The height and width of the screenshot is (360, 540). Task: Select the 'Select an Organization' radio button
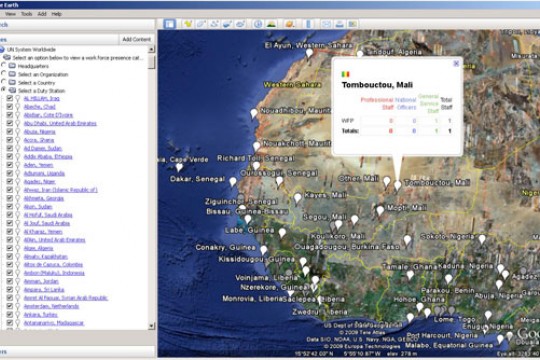pyautogui.click(x=3, y=74)
